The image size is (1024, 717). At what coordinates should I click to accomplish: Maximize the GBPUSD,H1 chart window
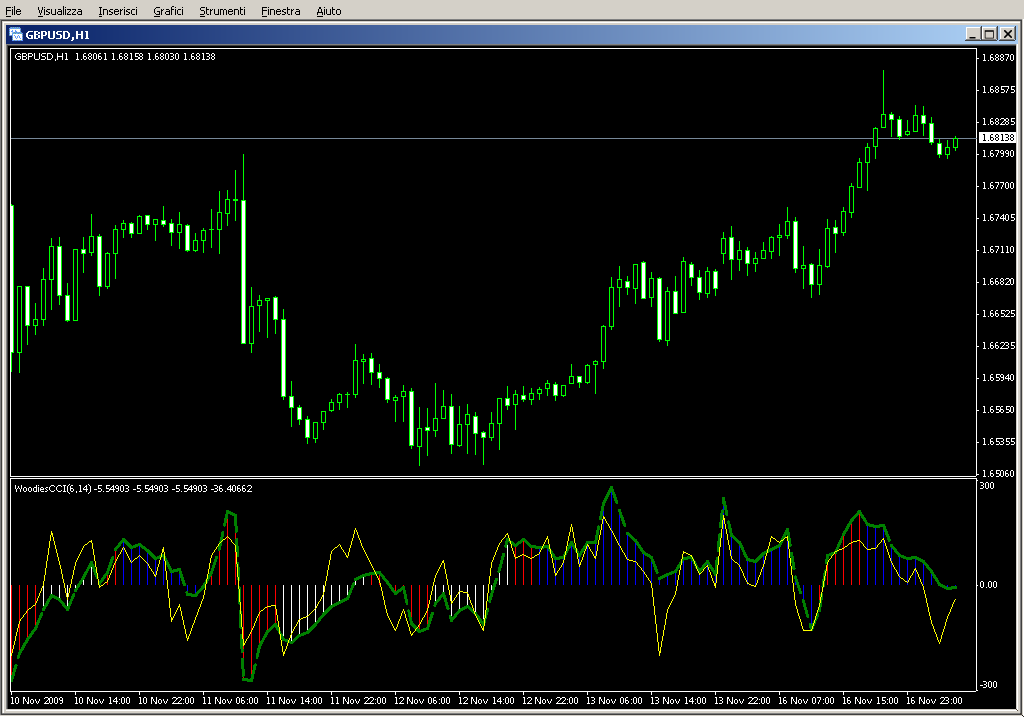pos(990,34)
